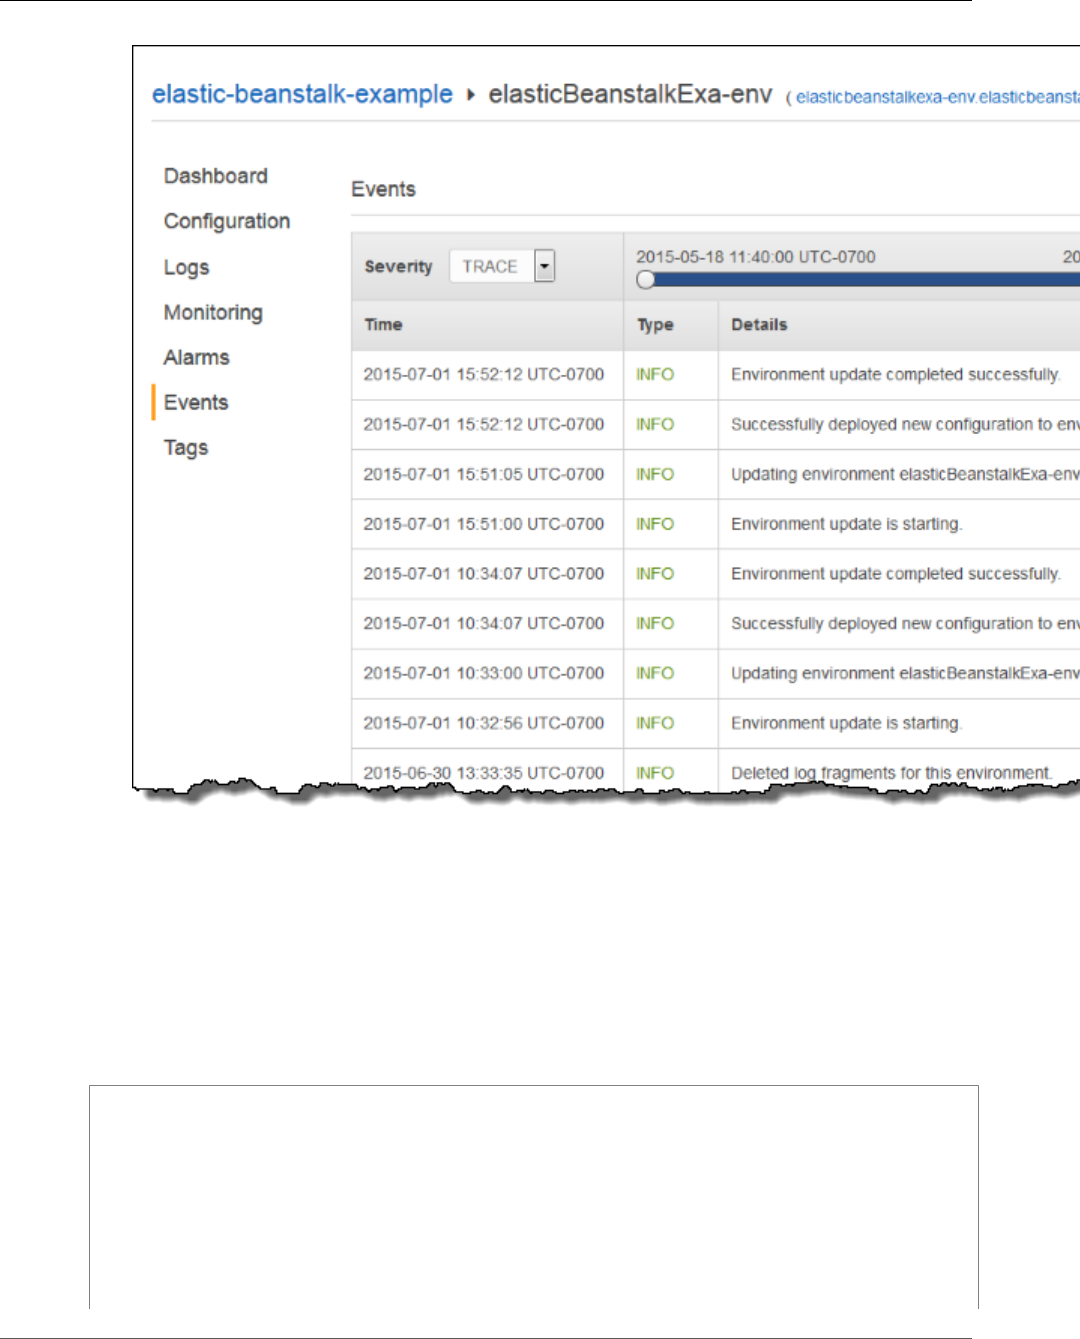
Task: Open the Logs section in the sidebar
Action: (187, 267)
